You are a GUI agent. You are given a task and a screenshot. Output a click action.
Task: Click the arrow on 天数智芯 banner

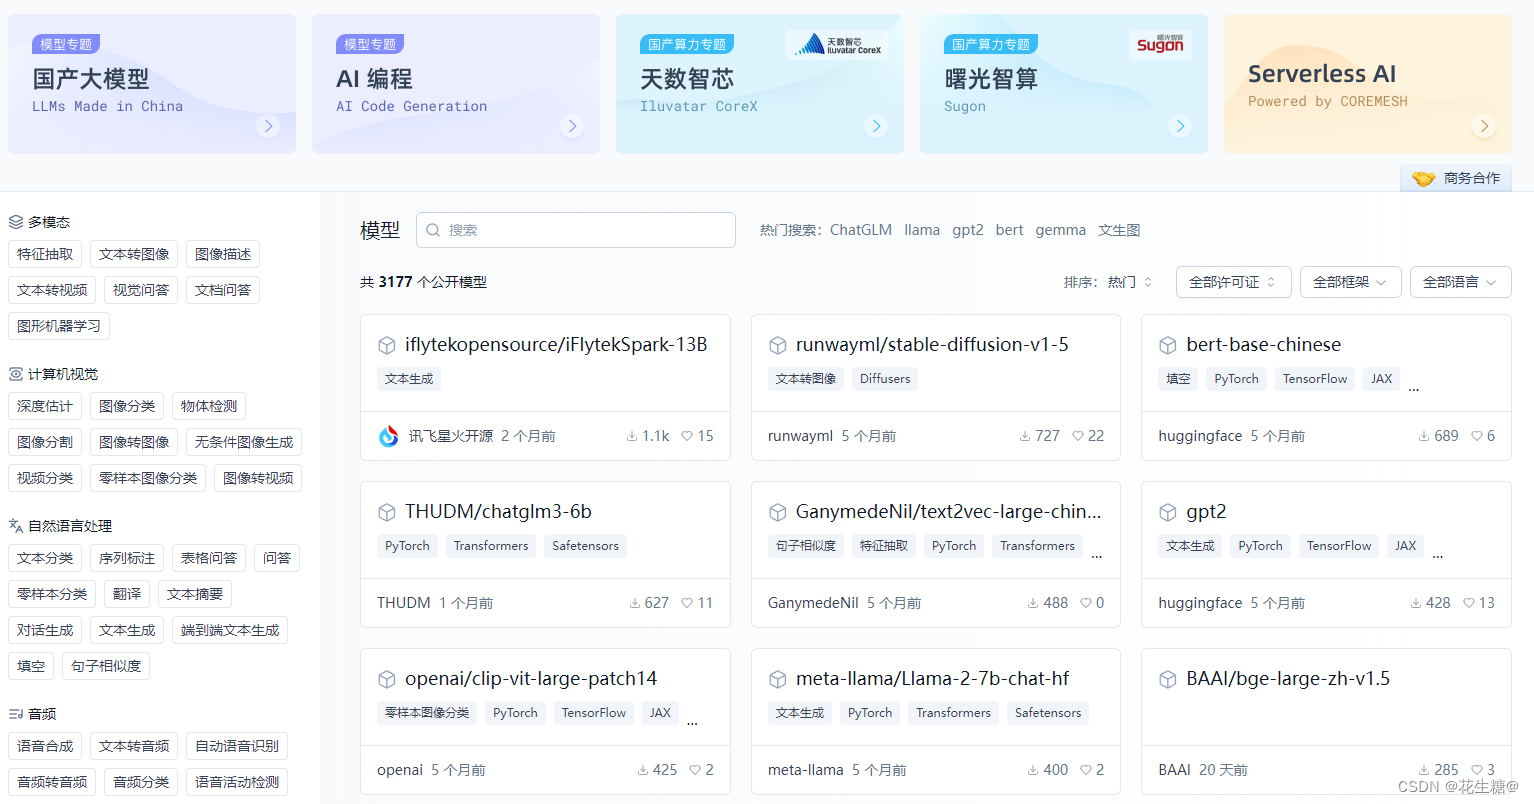[x=876, y=126]
